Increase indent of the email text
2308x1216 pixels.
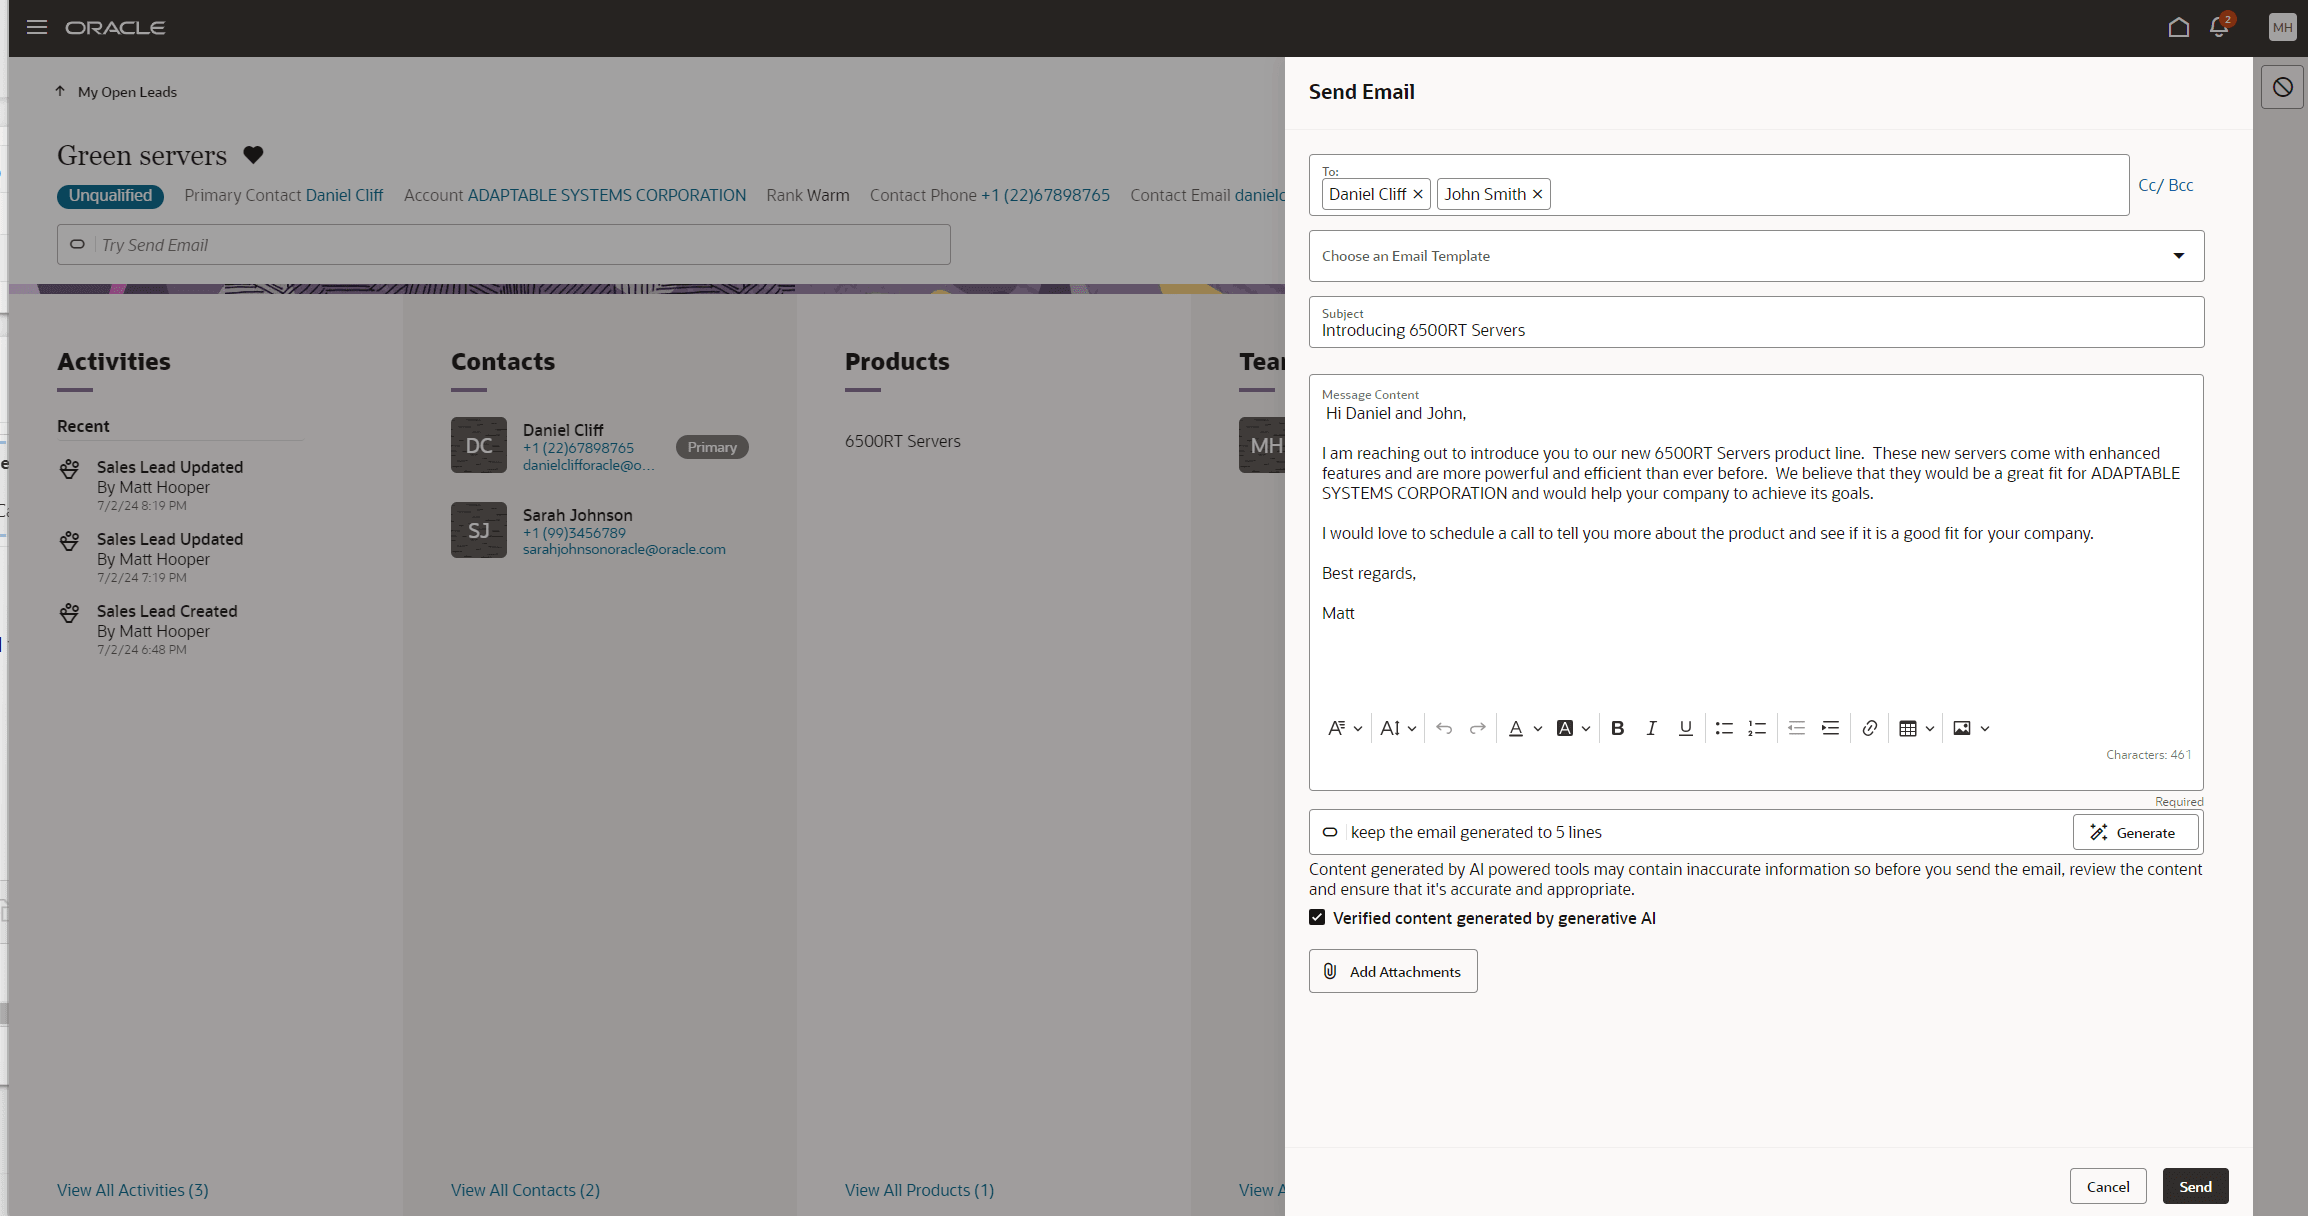click(1830, 728)
